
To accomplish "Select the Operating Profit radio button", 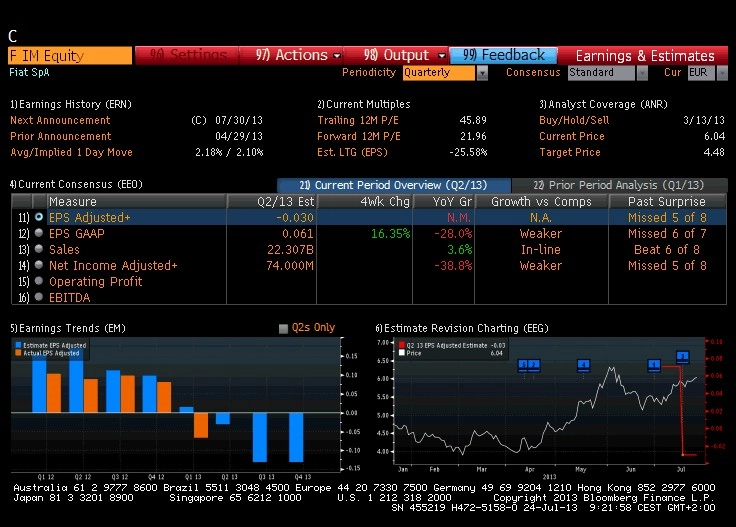I will pyautogui.click(x=39, y=281).
